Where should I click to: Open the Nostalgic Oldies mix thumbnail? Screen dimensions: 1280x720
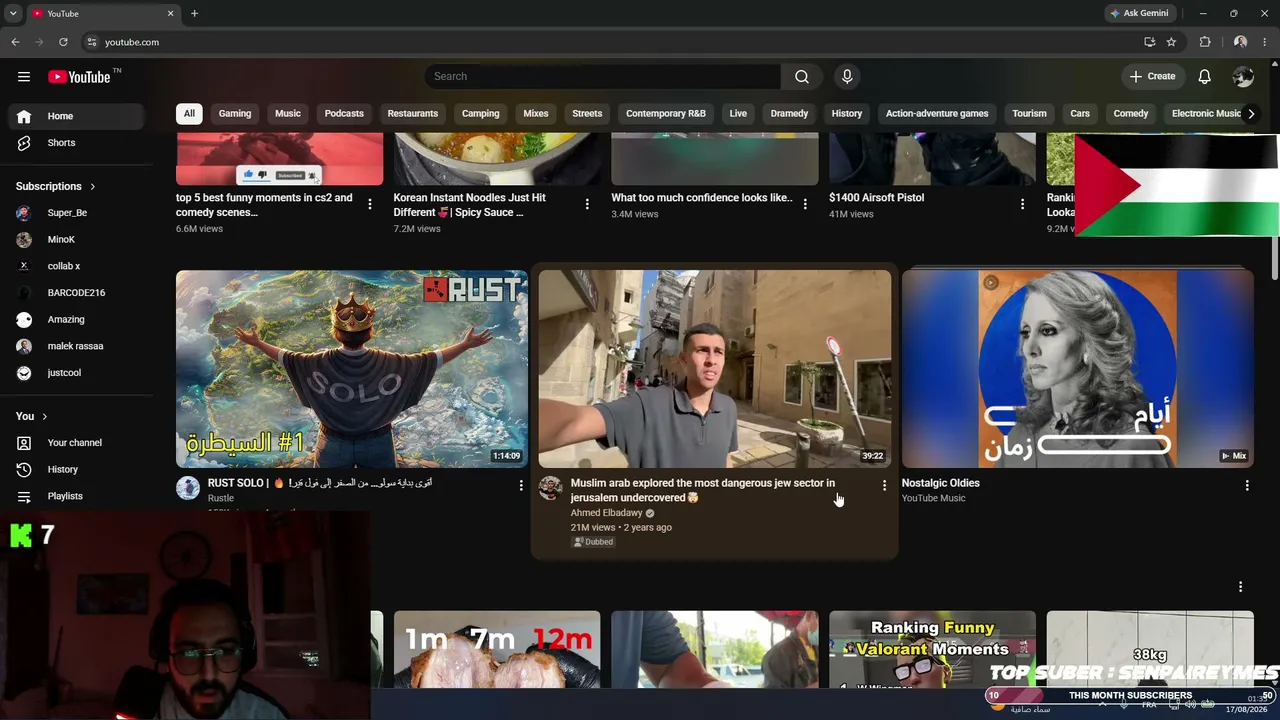1078,369
